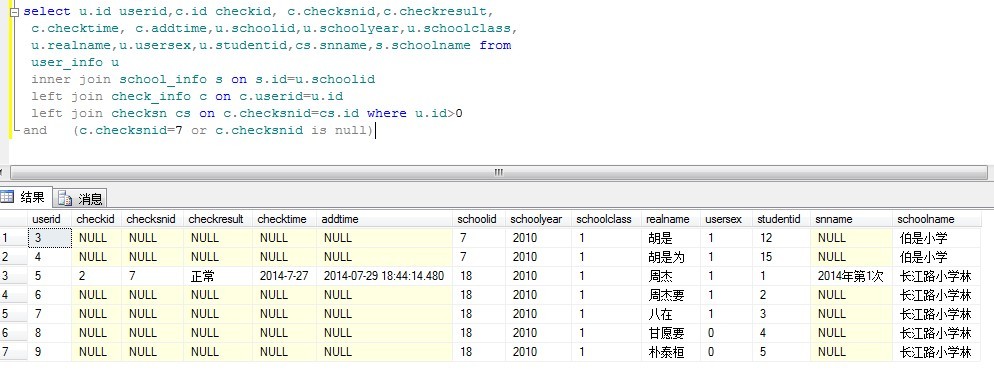The image size is (994, 381).
Task: Select the schoolname column header
Action: click(936, 219)
